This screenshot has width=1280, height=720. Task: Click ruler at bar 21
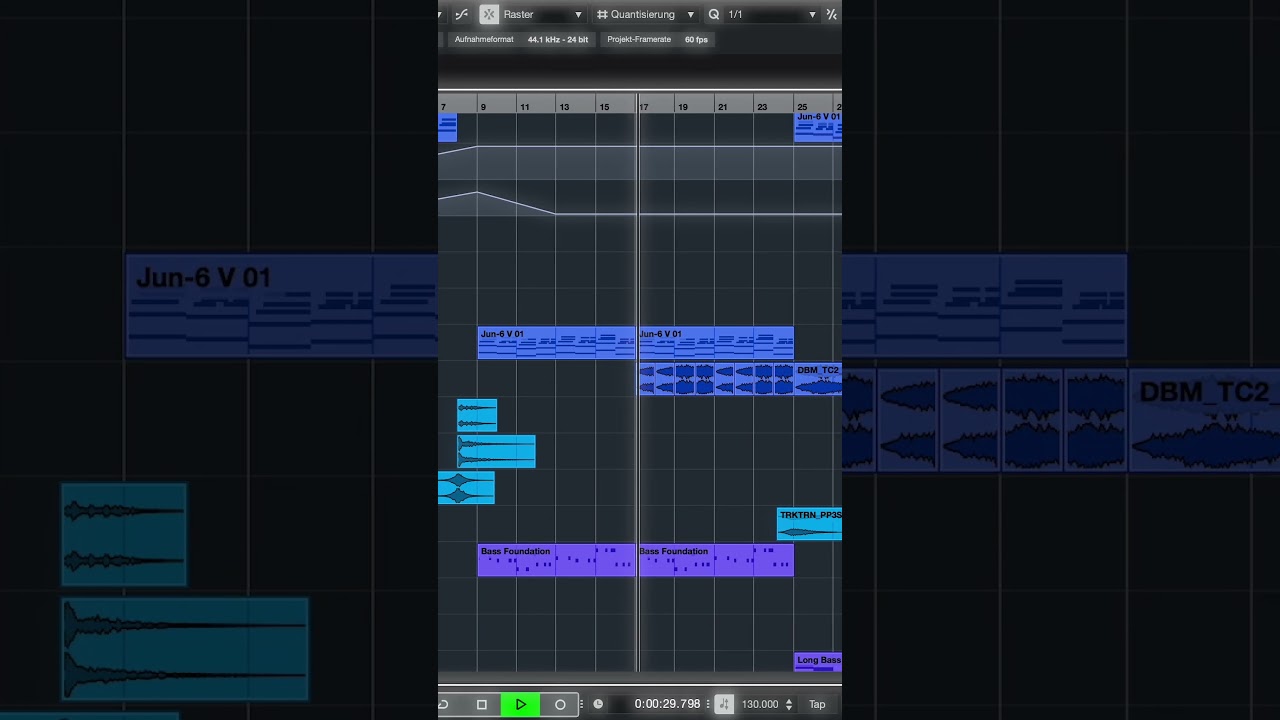tap(722, 106)
